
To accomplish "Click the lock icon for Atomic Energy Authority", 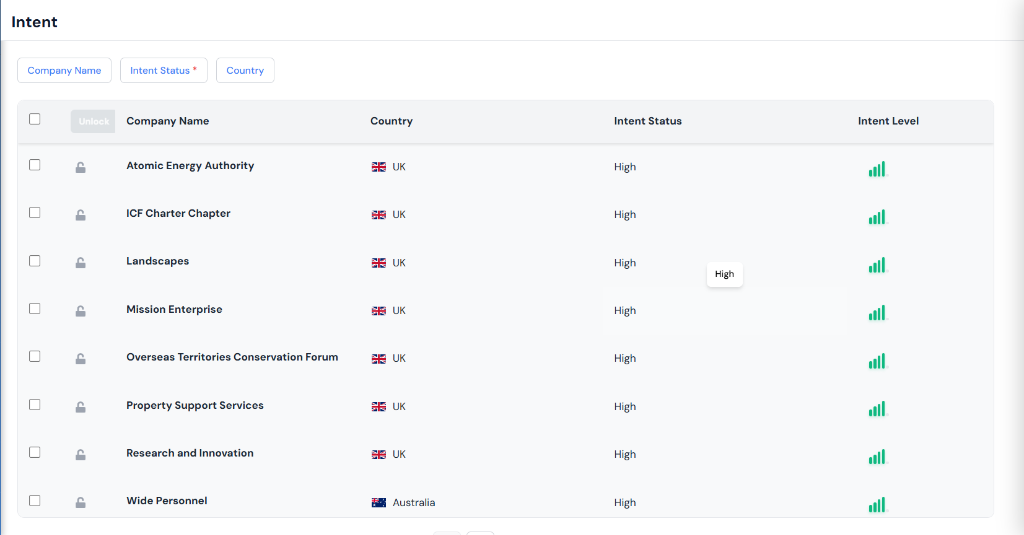I will pyautogui.click(x=80, y=167).
